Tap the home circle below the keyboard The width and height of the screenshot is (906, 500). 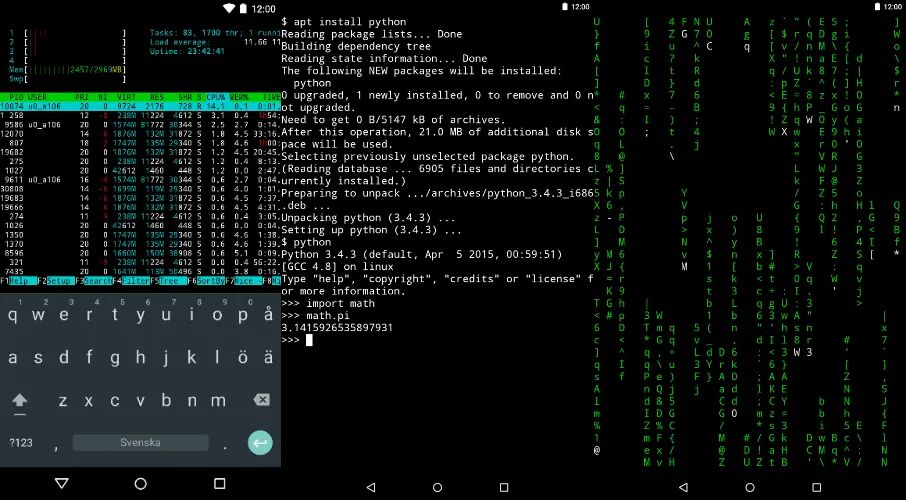click(x=140, y=484)
